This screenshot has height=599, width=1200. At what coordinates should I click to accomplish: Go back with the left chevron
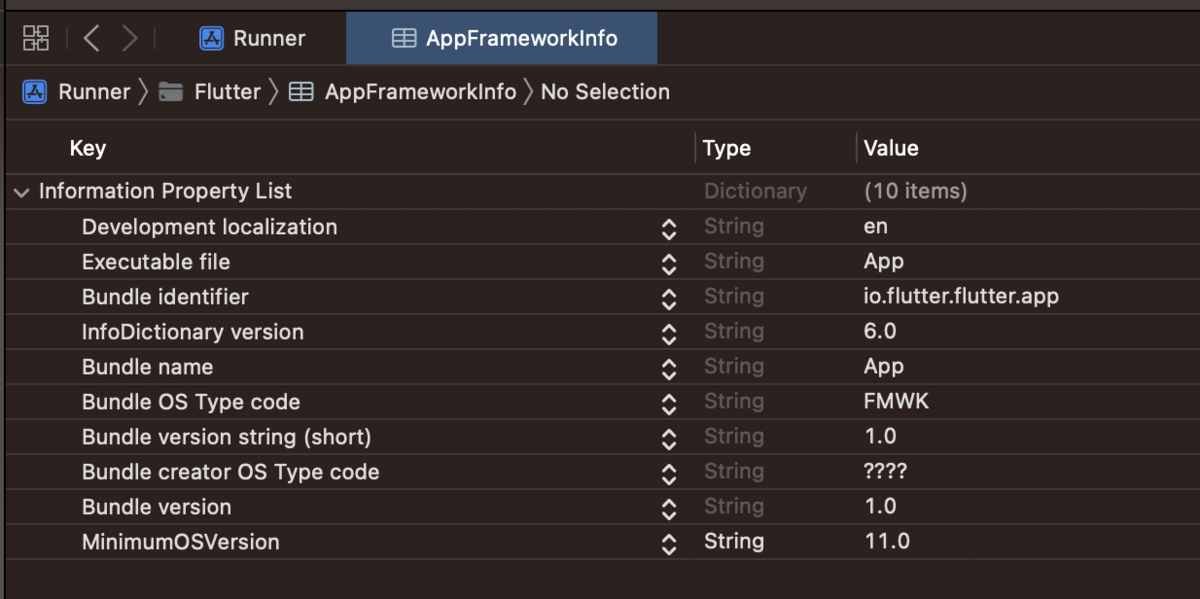(x=92, y=39)
